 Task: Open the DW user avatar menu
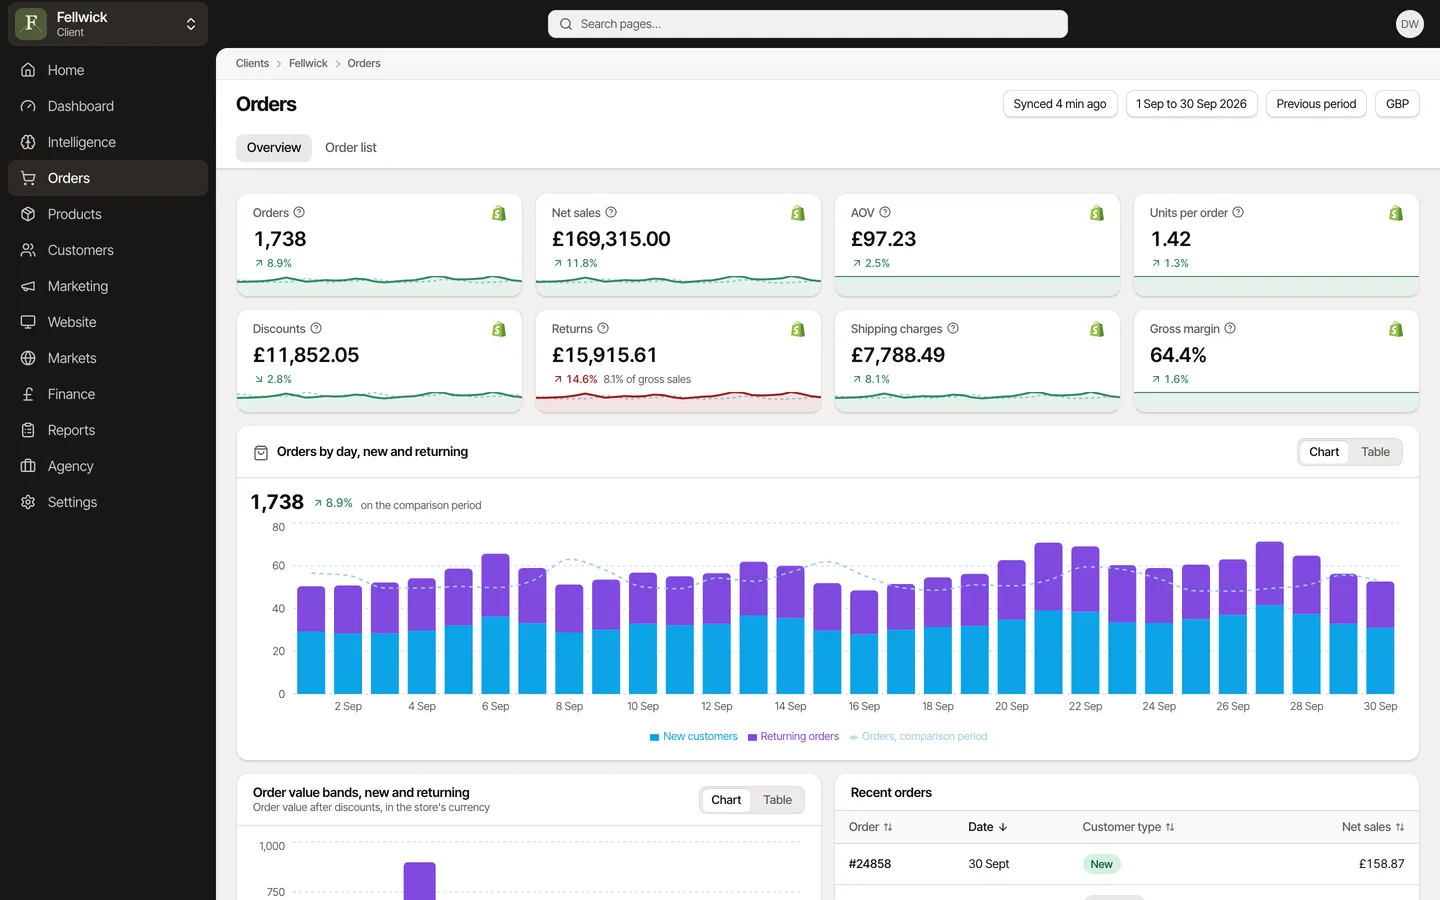tap(1409, 24)
